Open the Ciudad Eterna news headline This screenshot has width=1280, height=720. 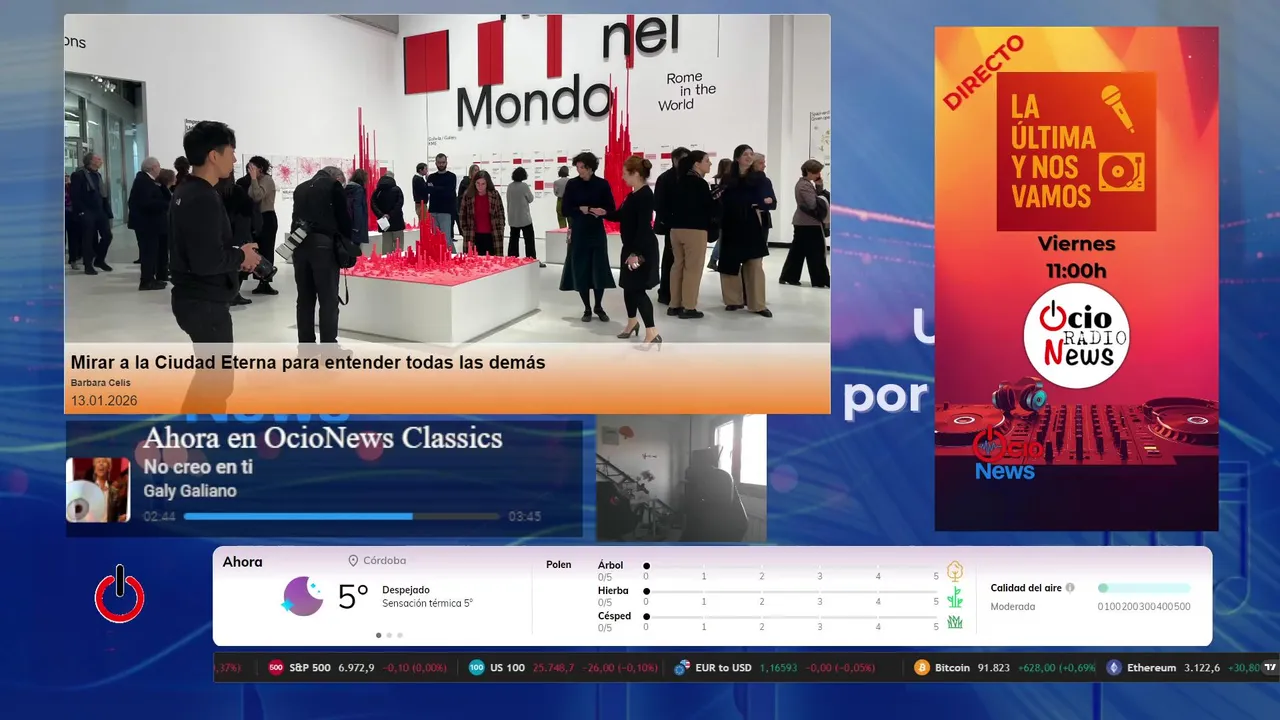coord(308,362)
